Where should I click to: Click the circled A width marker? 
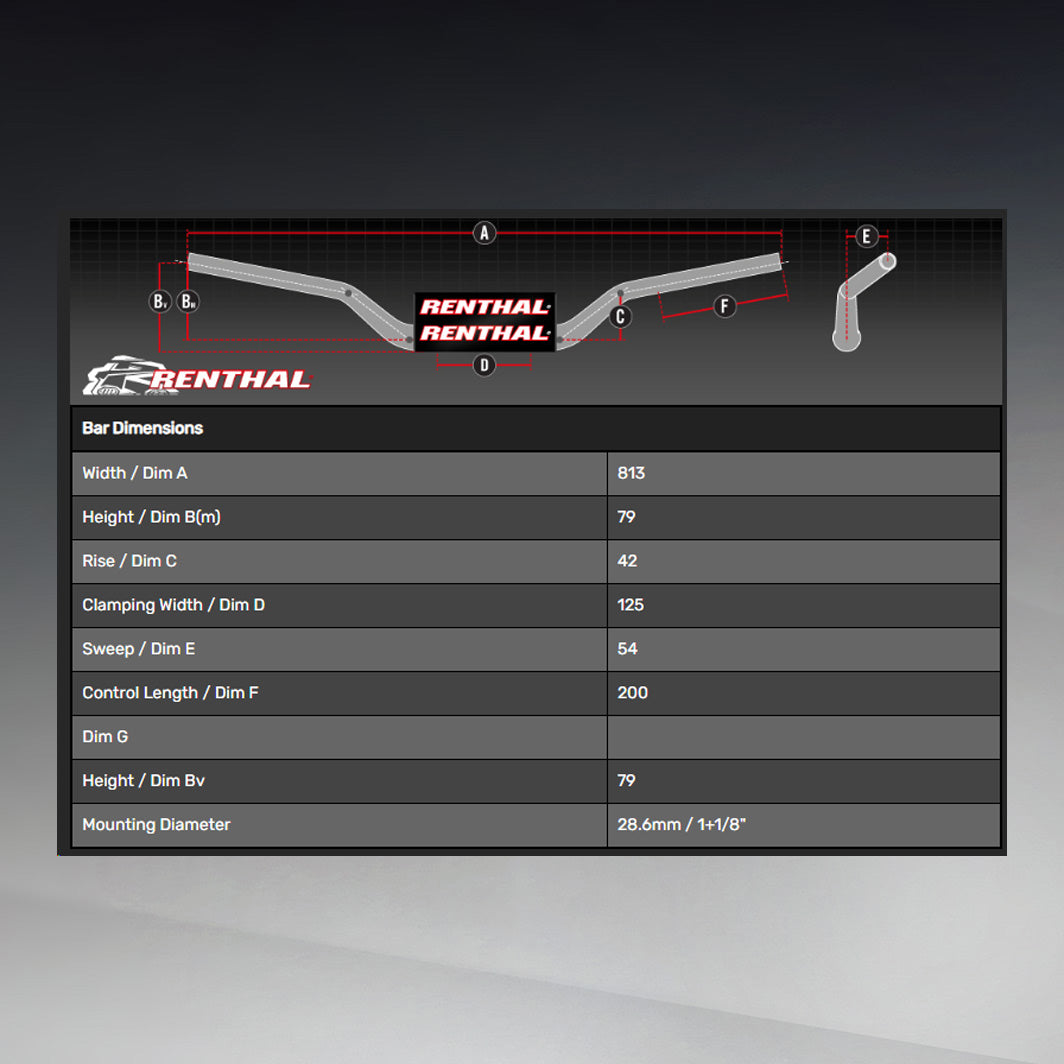[x=484, y=233]
